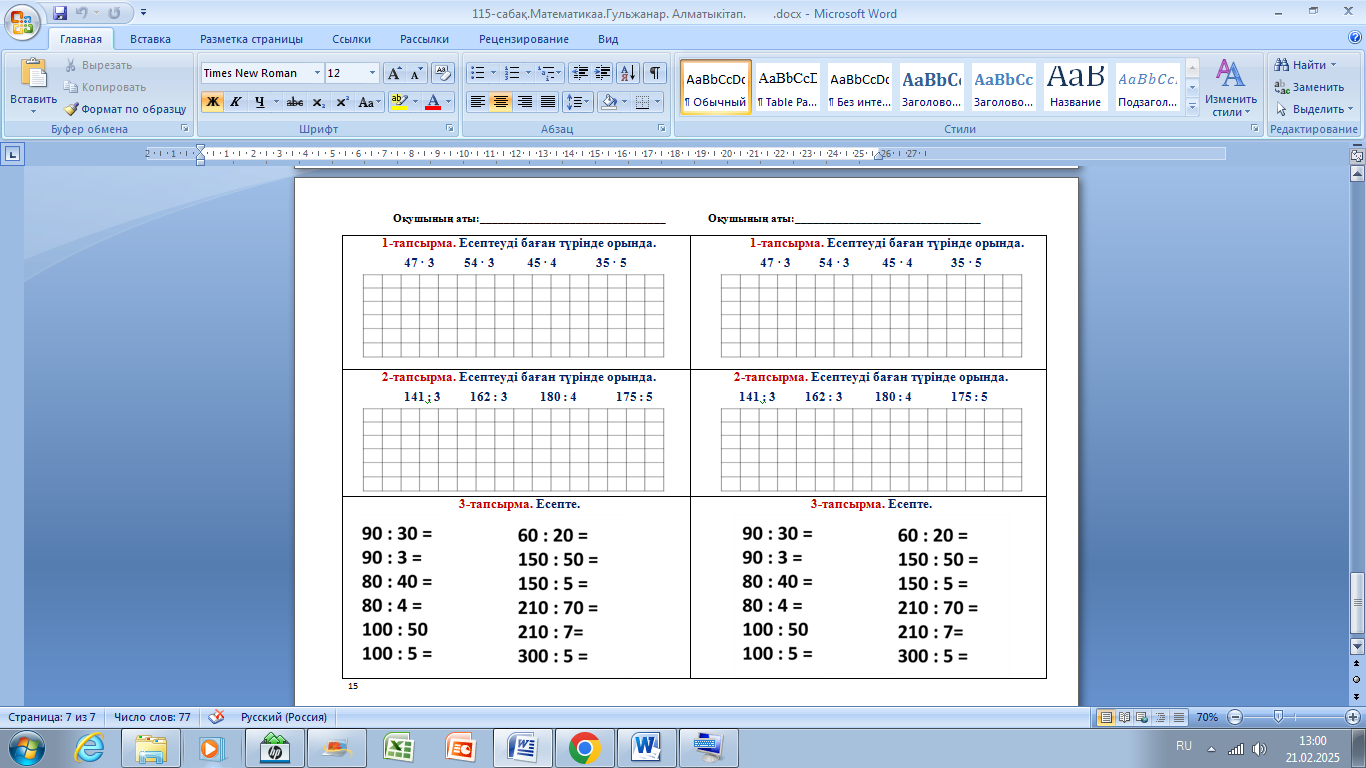
Task: Apply the red font color
Action: pyautogui.click(x=433, y=102)
